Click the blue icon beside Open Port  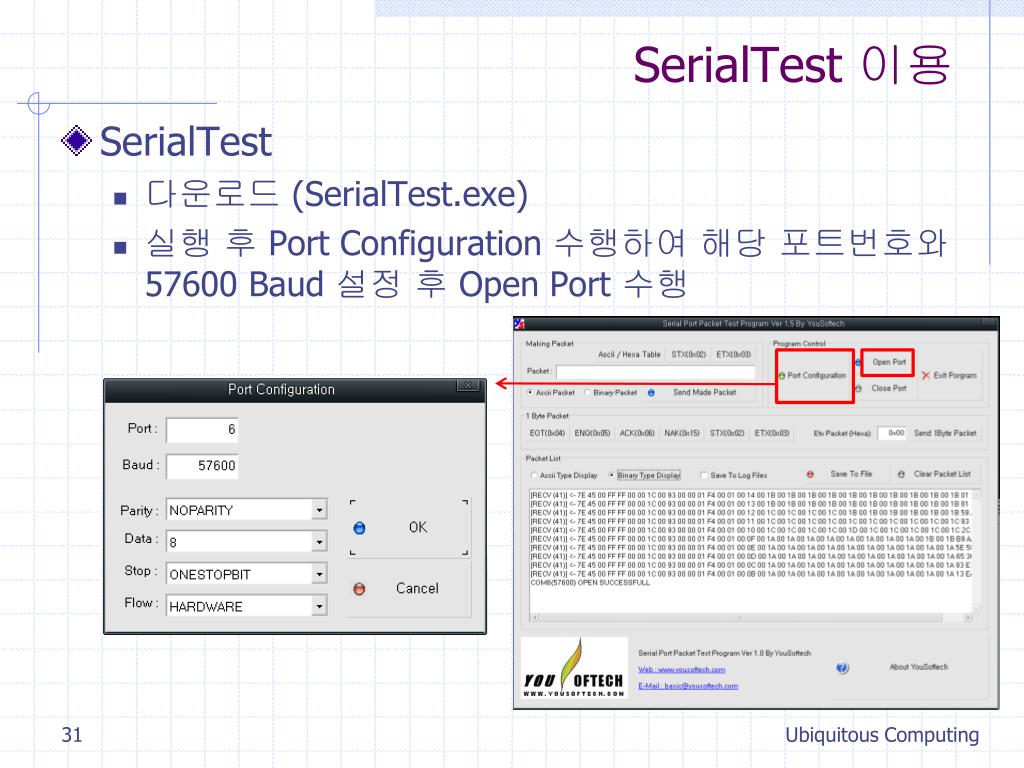click(x=858, y=362)
